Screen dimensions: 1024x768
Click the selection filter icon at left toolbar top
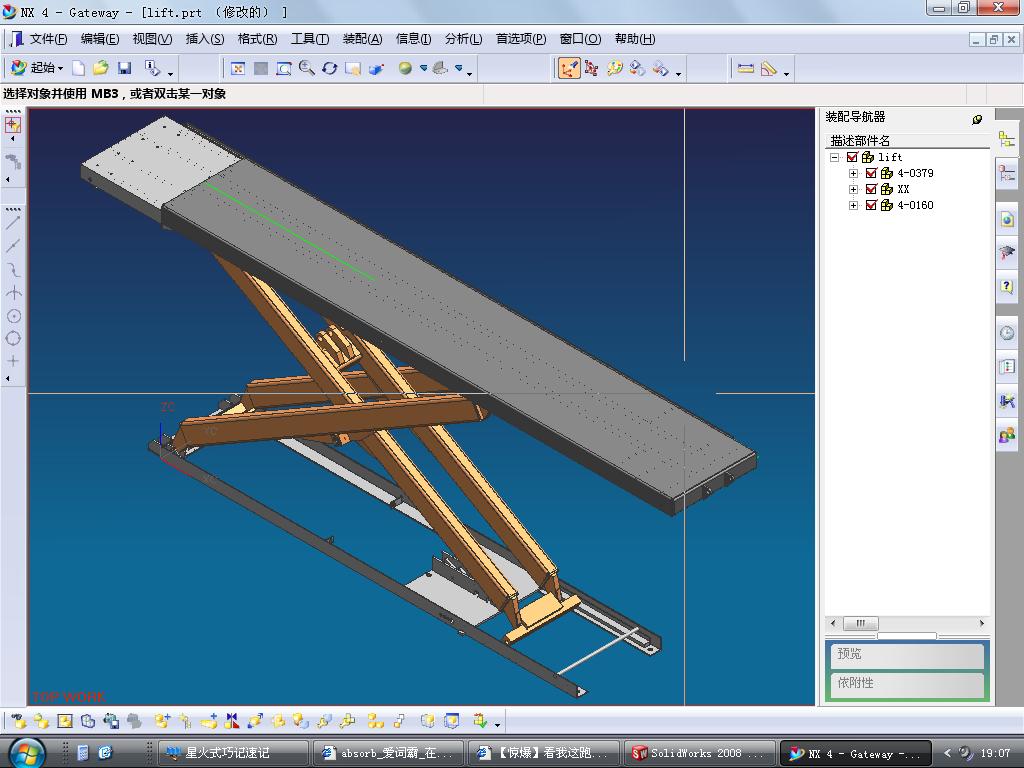(x=13, y=123)
